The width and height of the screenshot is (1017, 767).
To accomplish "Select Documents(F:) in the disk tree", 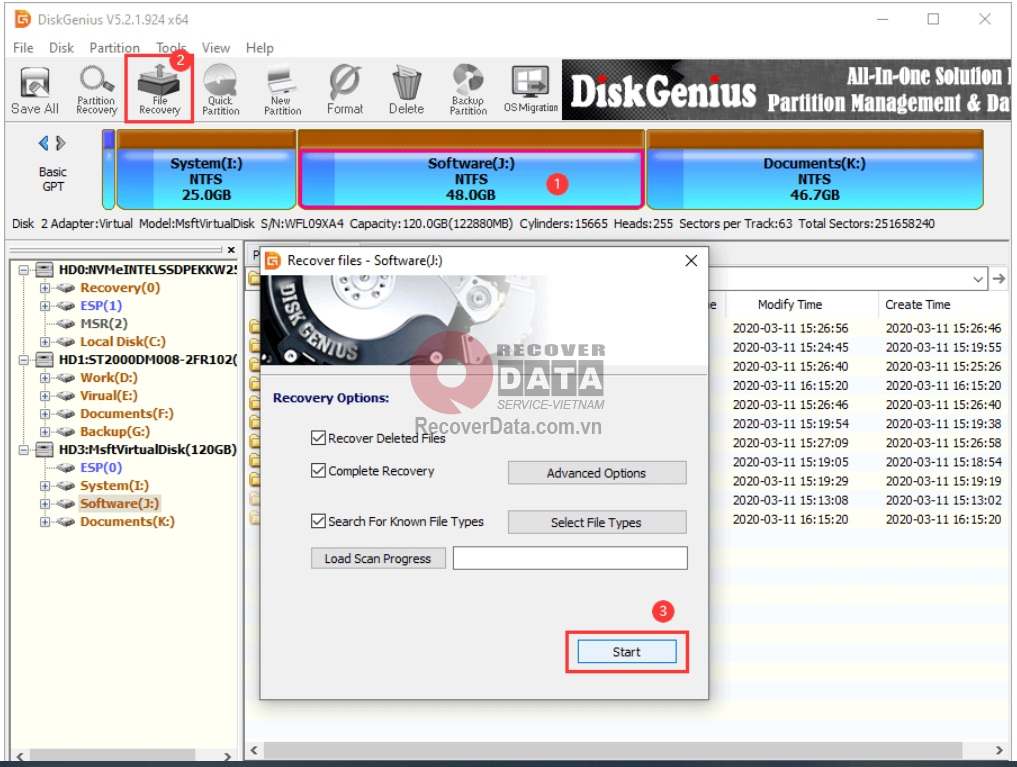I will pos(126,414).
